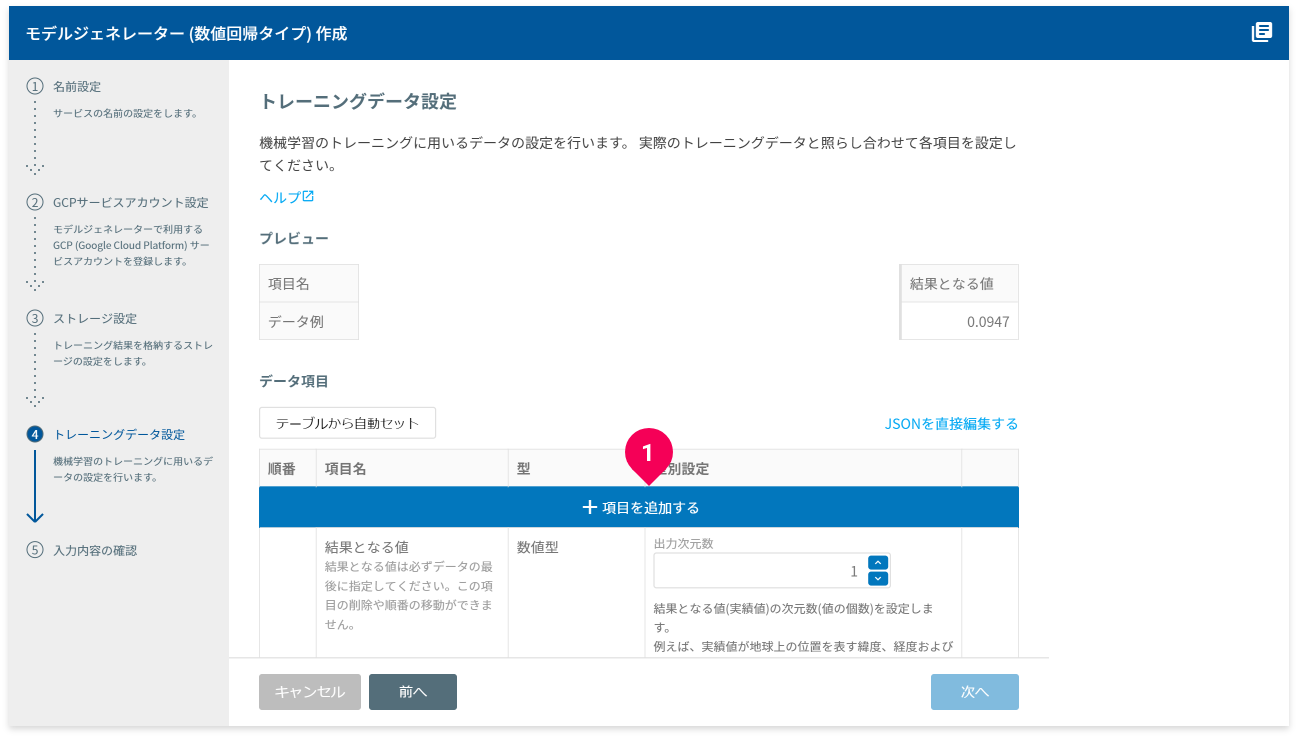
Task: Increase the 出力次元数 value with up arrow
Action: click(x=878, y=562)
